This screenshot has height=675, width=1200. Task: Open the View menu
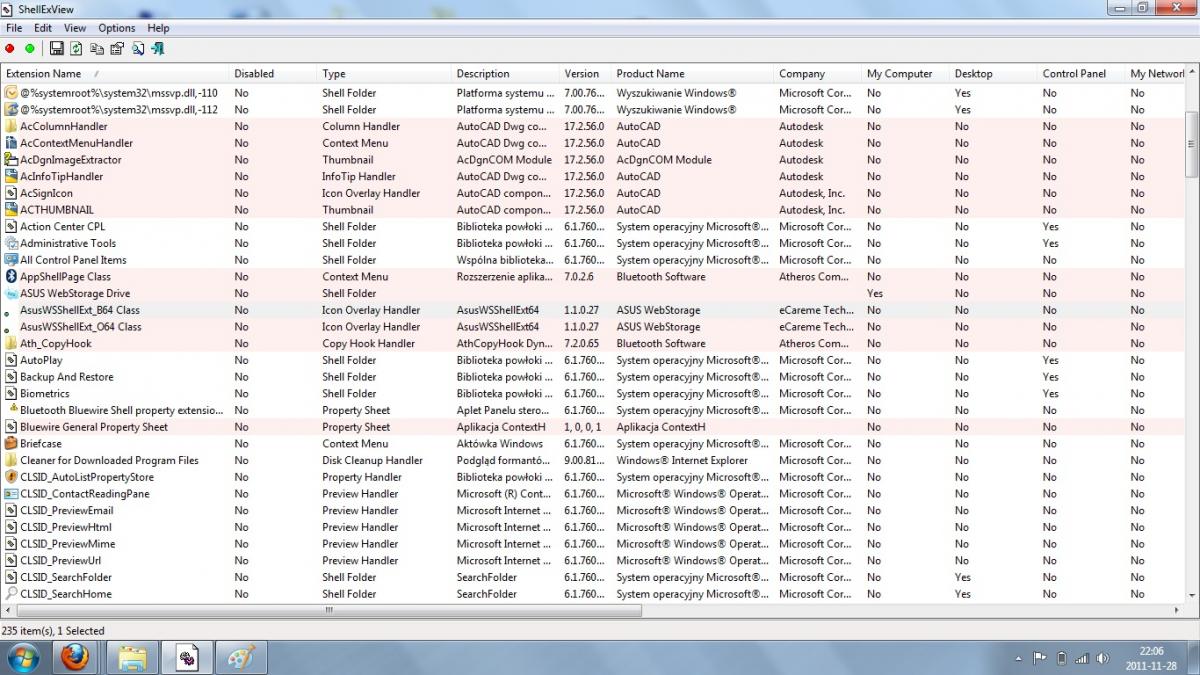(x=75, y=28)
